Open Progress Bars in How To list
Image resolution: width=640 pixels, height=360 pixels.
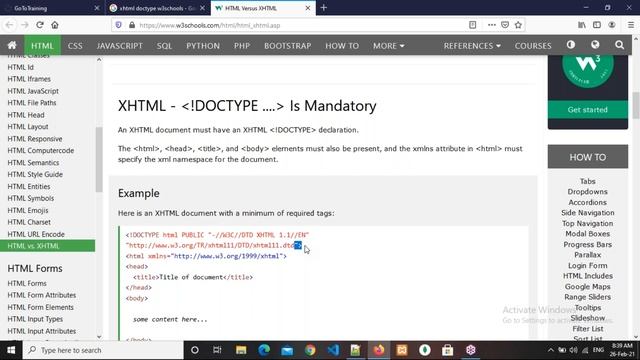pos(587,244)
